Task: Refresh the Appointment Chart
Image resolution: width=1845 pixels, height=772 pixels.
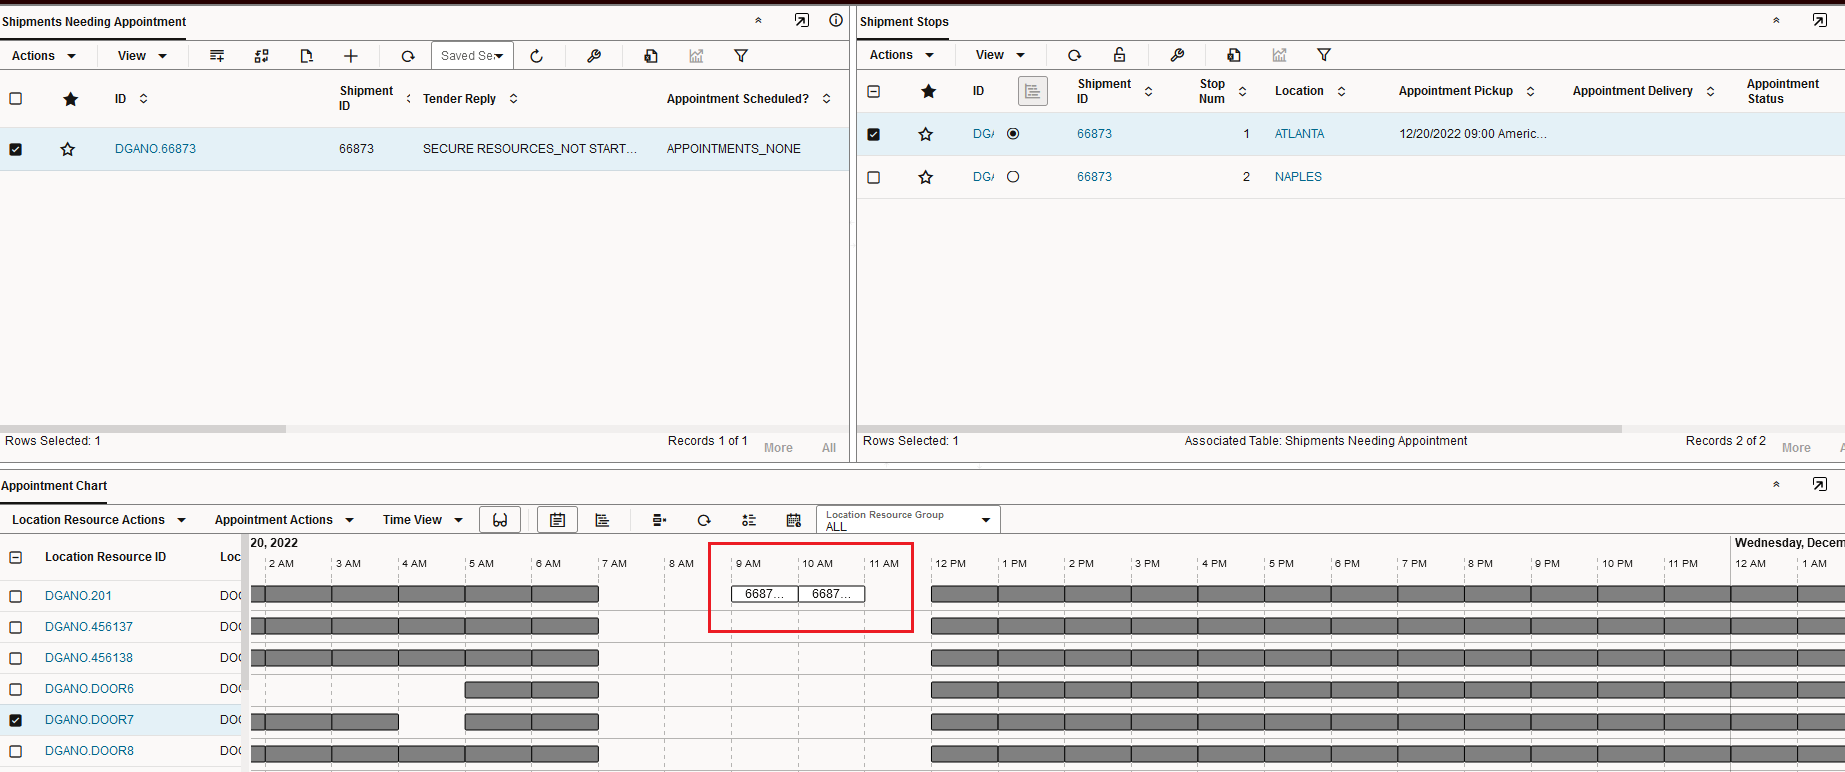Action: tap(704, 520)
